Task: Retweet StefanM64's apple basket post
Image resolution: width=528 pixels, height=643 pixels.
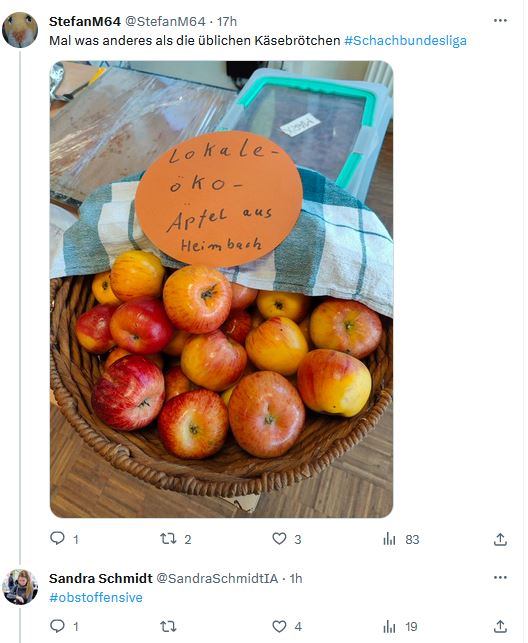Action: (168, 538)
